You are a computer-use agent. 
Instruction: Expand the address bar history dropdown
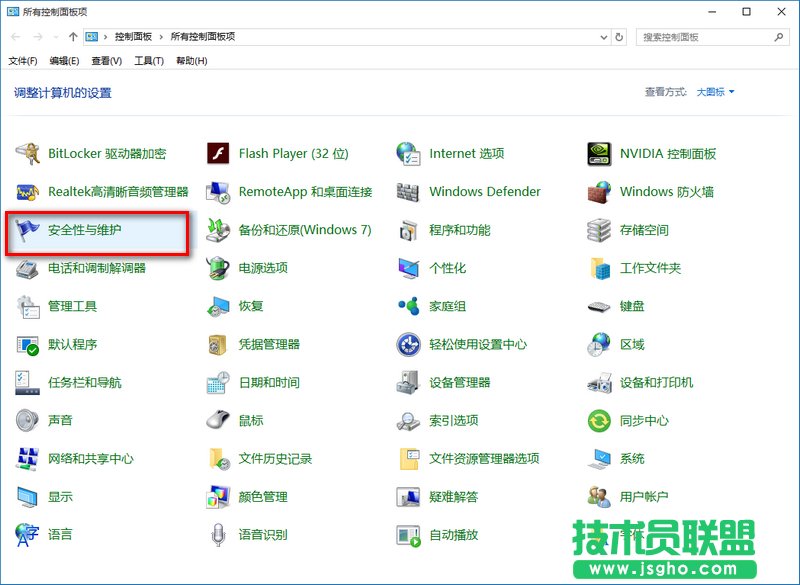[604, 37]
